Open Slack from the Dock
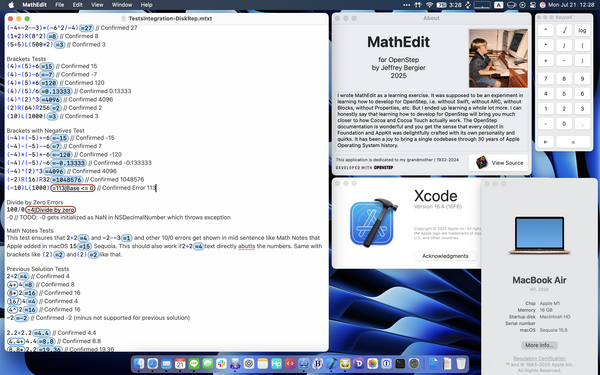600x375 pixels. point(222,363)
